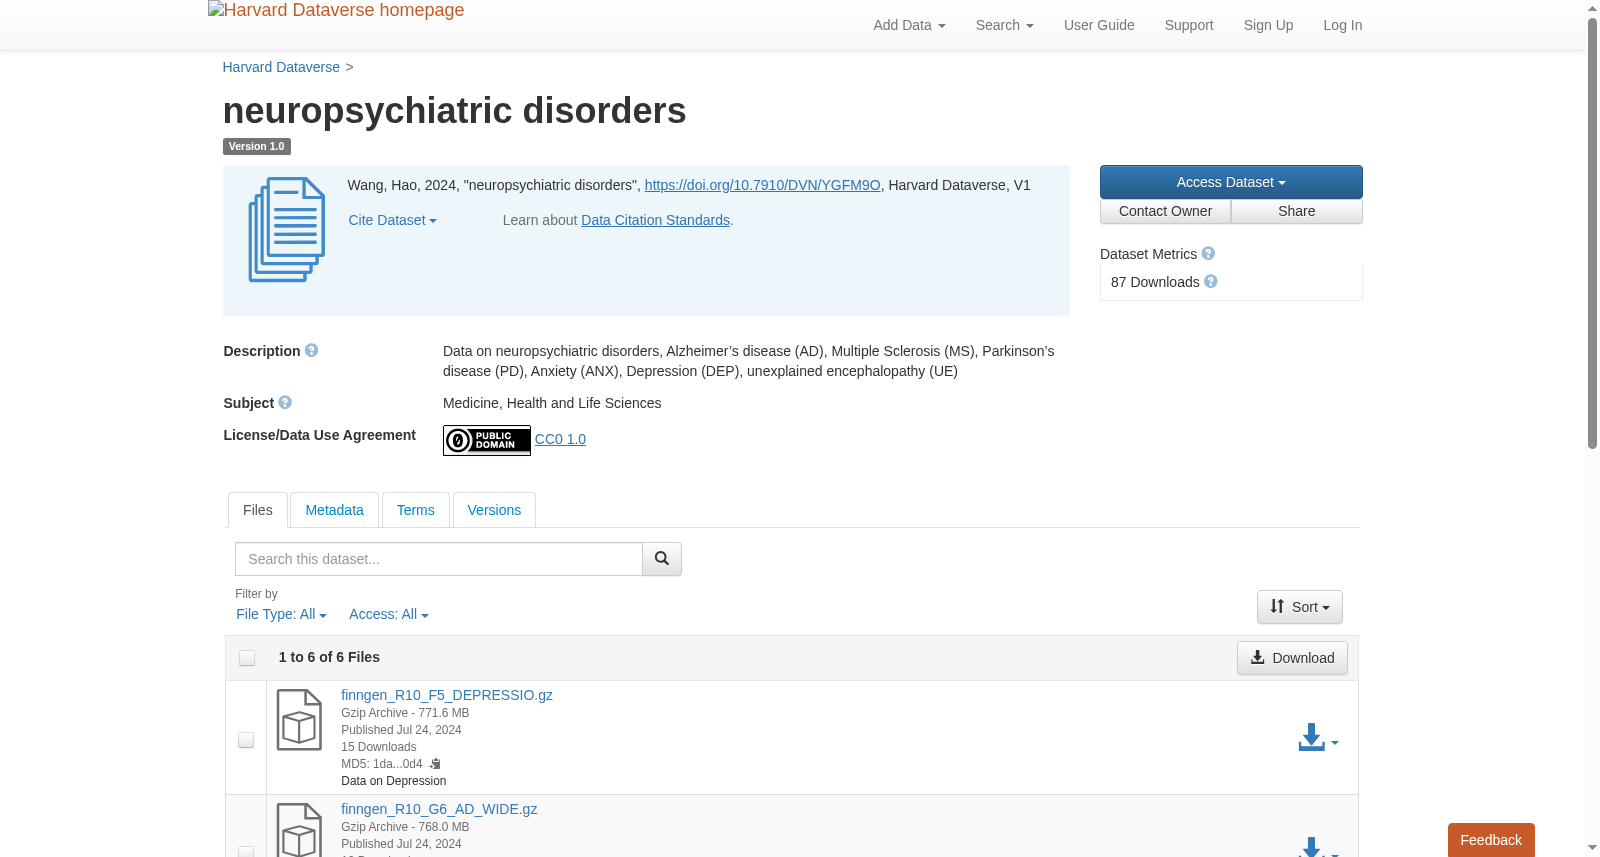Click the Harvard Dataverse breadcrumb link
The width and height of the screenshot is (1600, 857).
(281, 67)
